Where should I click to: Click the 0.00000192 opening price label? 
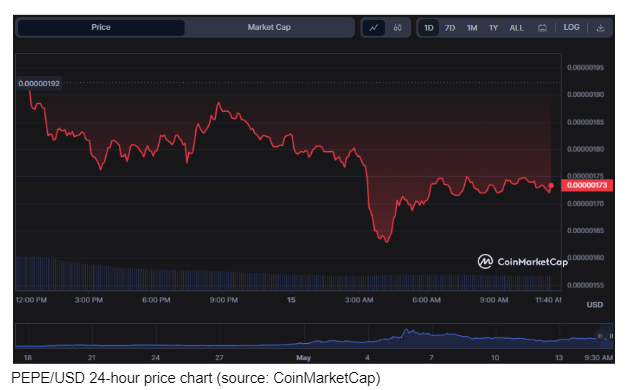(39, 83)
